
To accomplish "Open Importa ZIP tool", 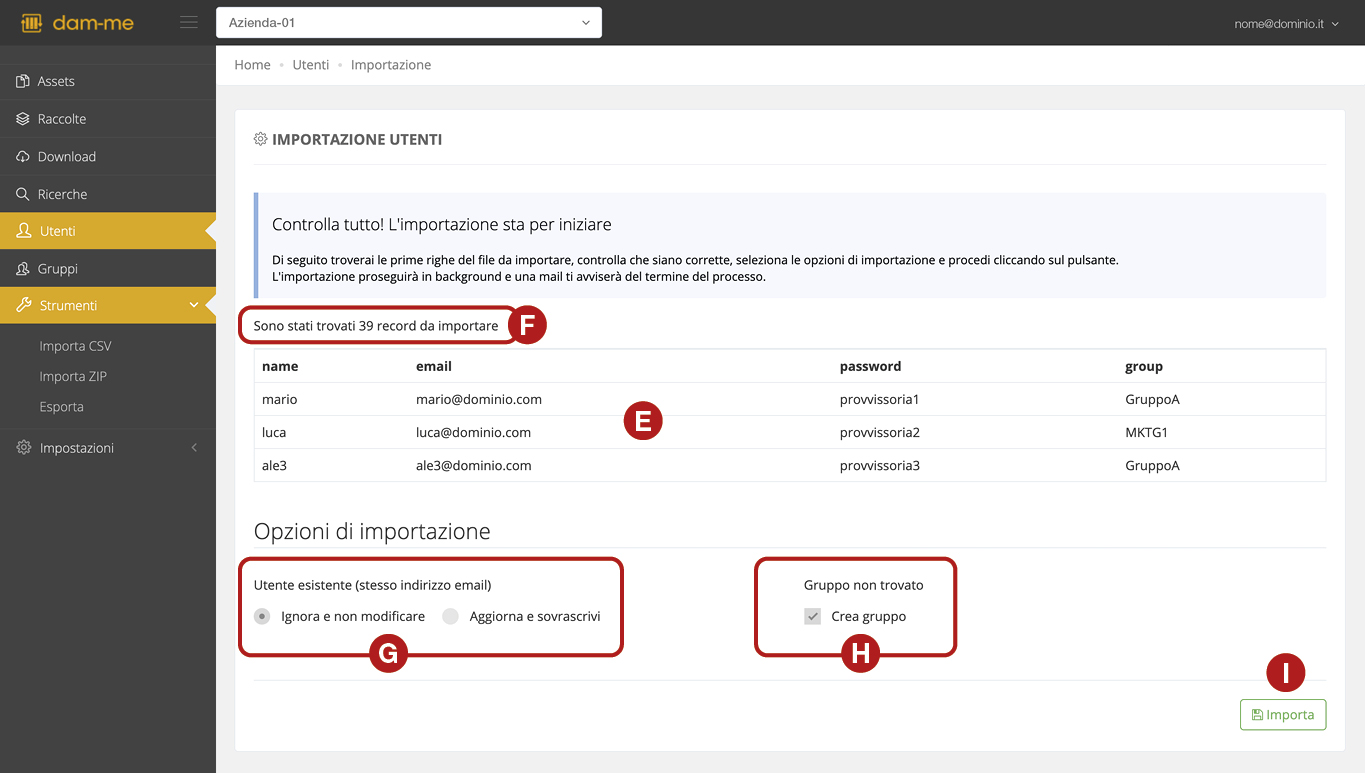I will [73, 376].
